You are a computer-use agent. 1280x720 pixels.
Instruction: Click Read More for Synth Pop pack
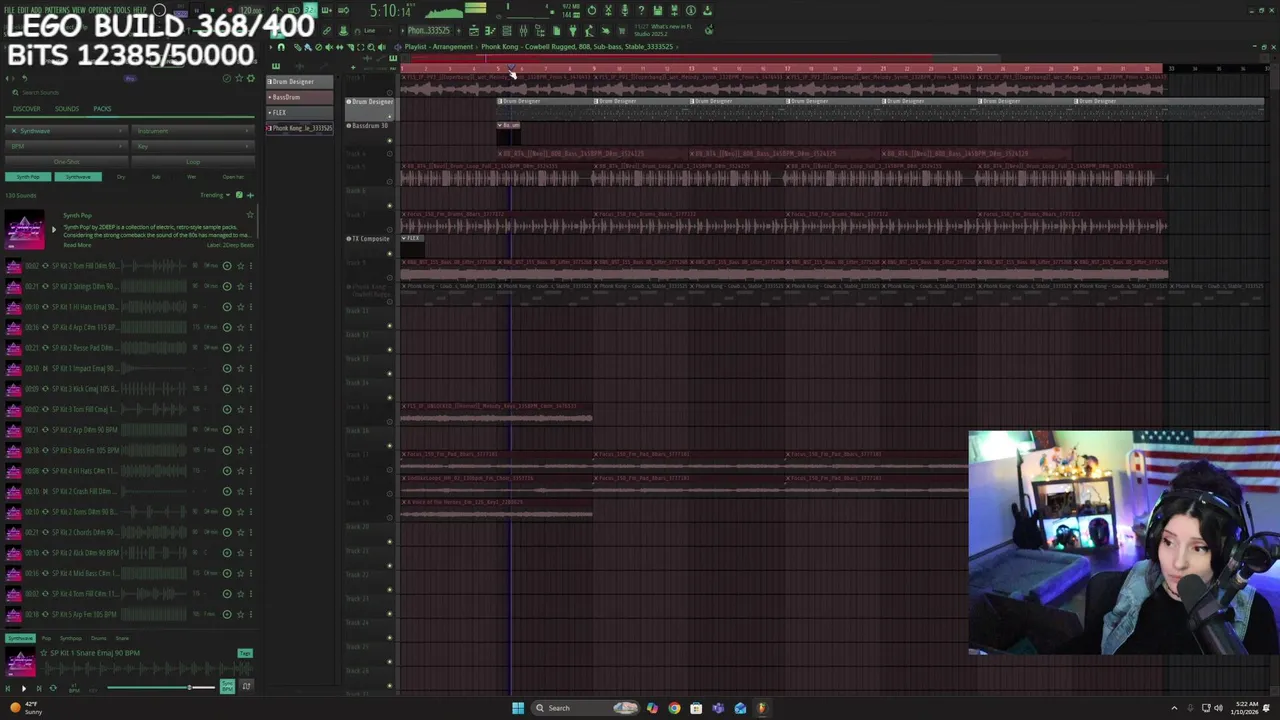pyautogui.click(x=77, y=245)
